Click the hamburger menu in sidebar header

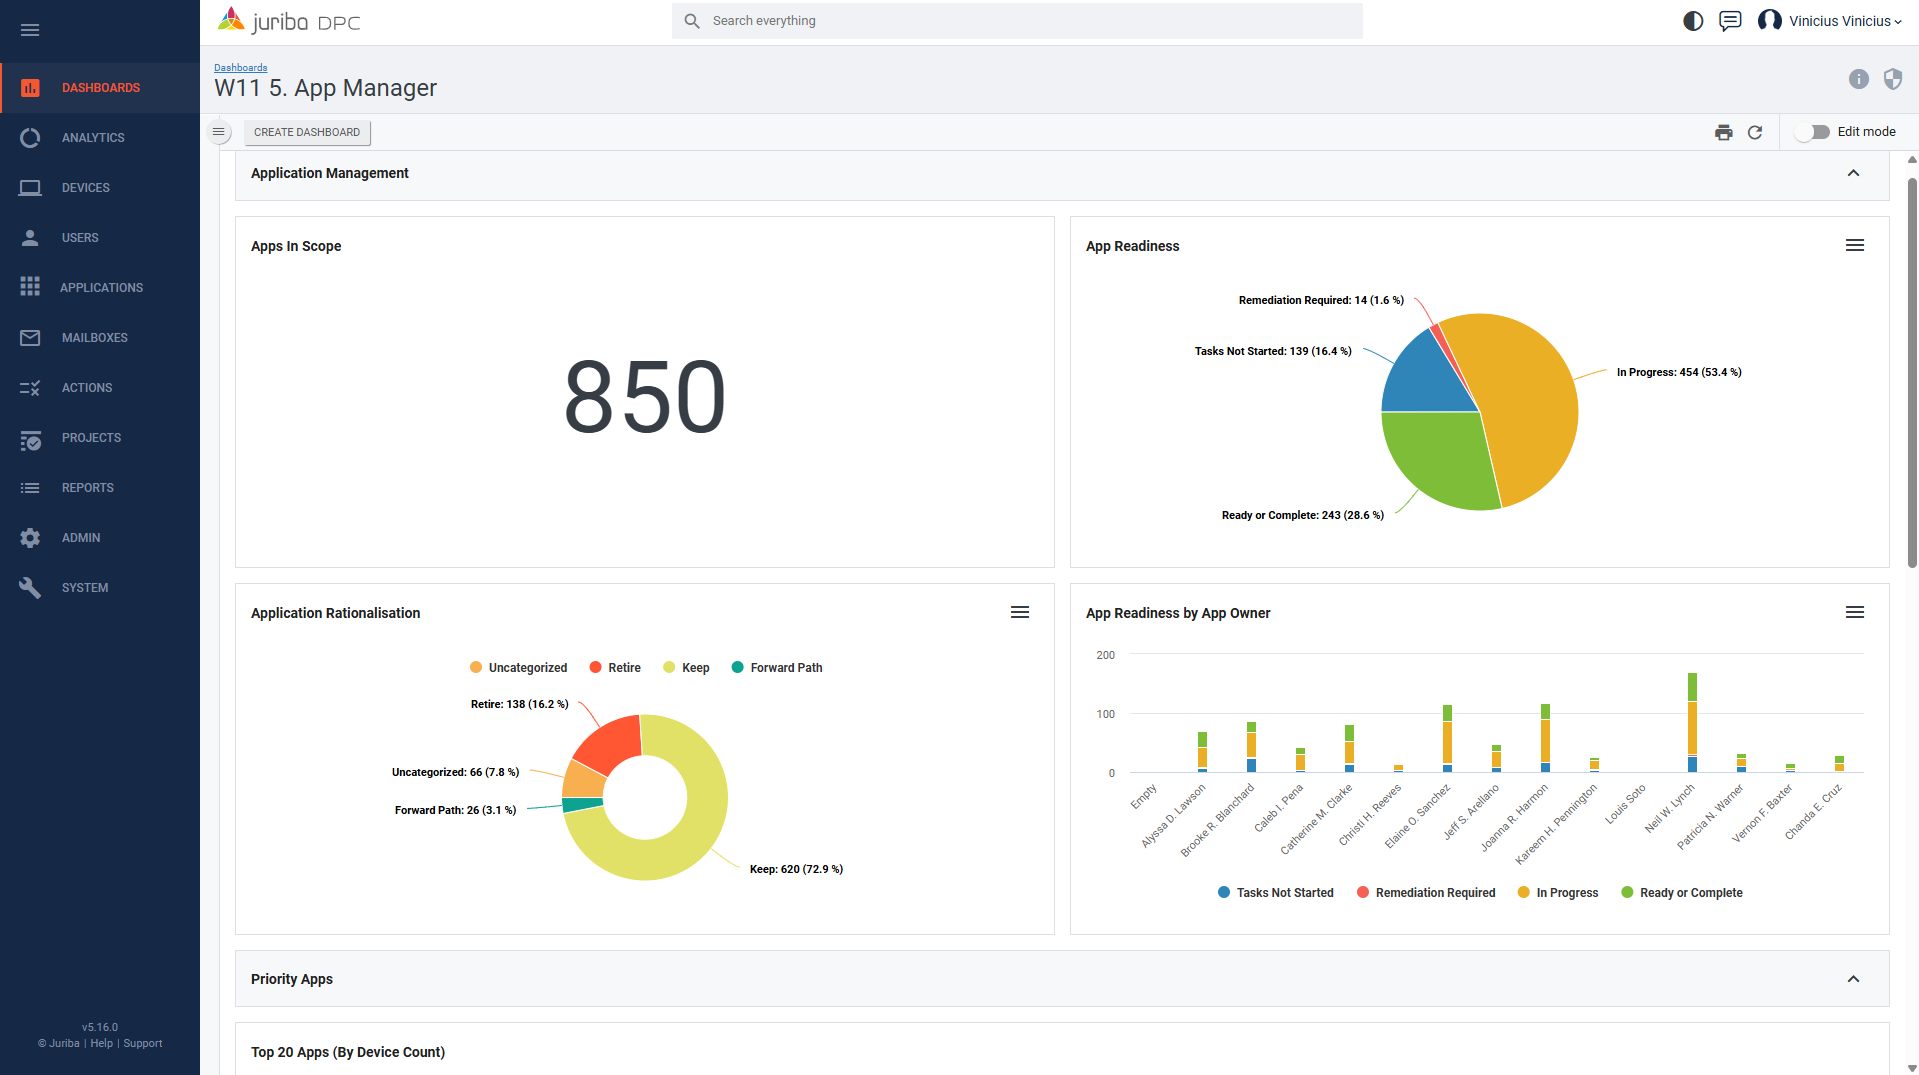click(30, 30)
